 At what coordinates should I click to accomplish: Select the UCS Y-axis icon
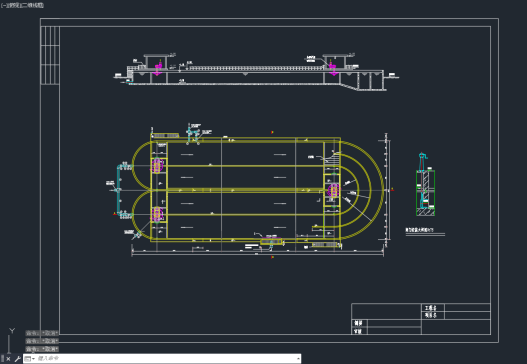(12, 331)
